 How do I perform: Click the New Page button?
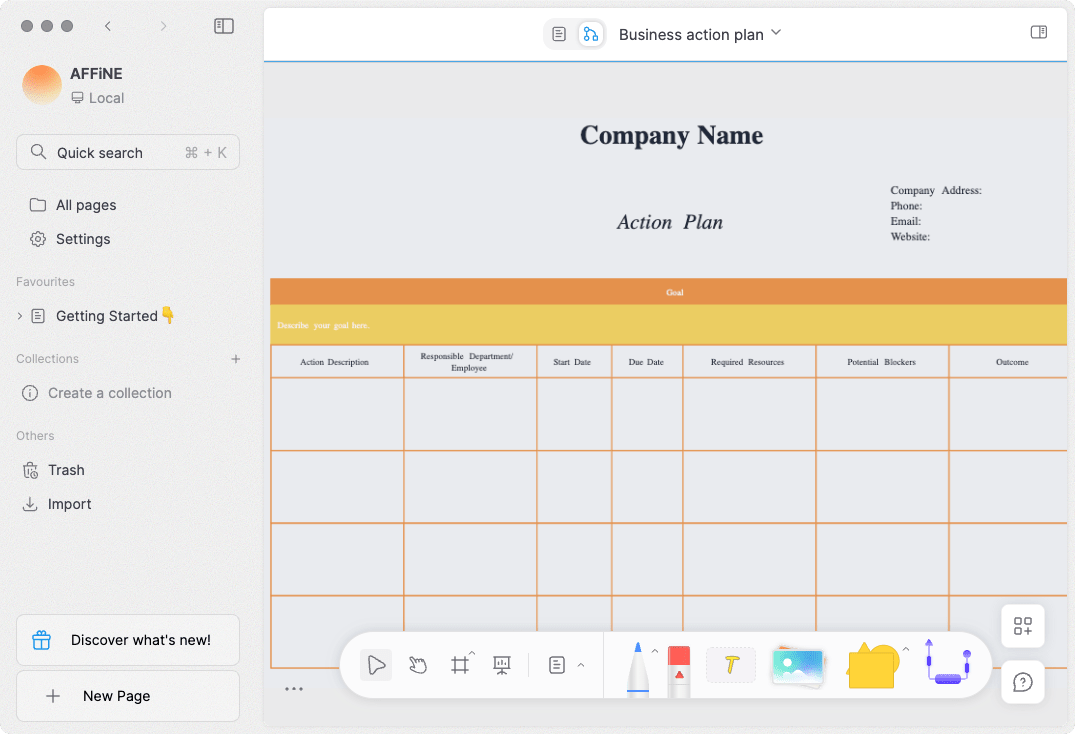click(127, 695)
